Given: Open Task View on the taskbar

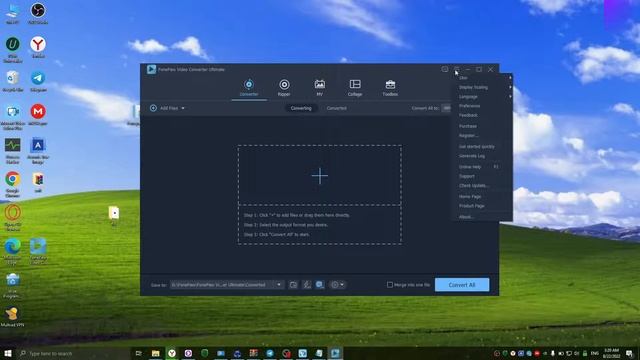Looking at the screenshot, I should pos(139,353).
